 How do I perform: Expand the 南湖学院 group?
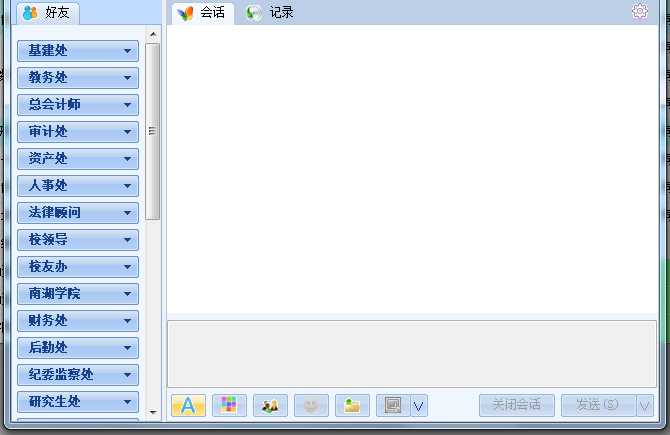pos(78,294)
